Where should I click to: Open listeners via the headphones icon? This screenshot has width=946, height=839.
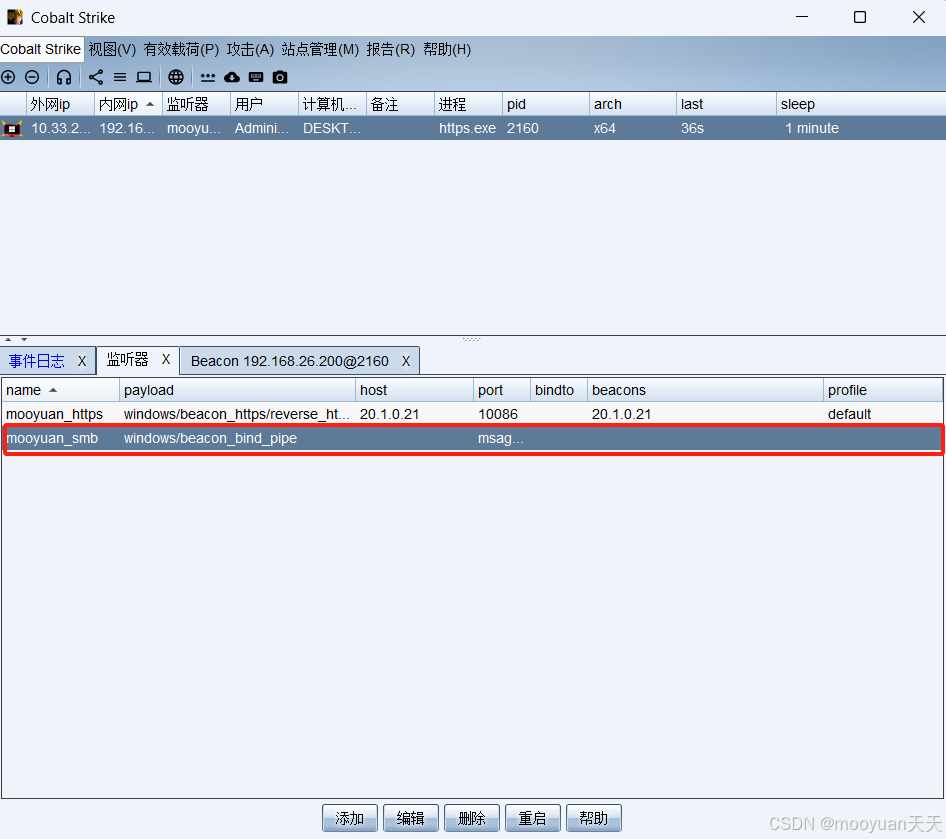pyautogui.click(x=63, y=77)
